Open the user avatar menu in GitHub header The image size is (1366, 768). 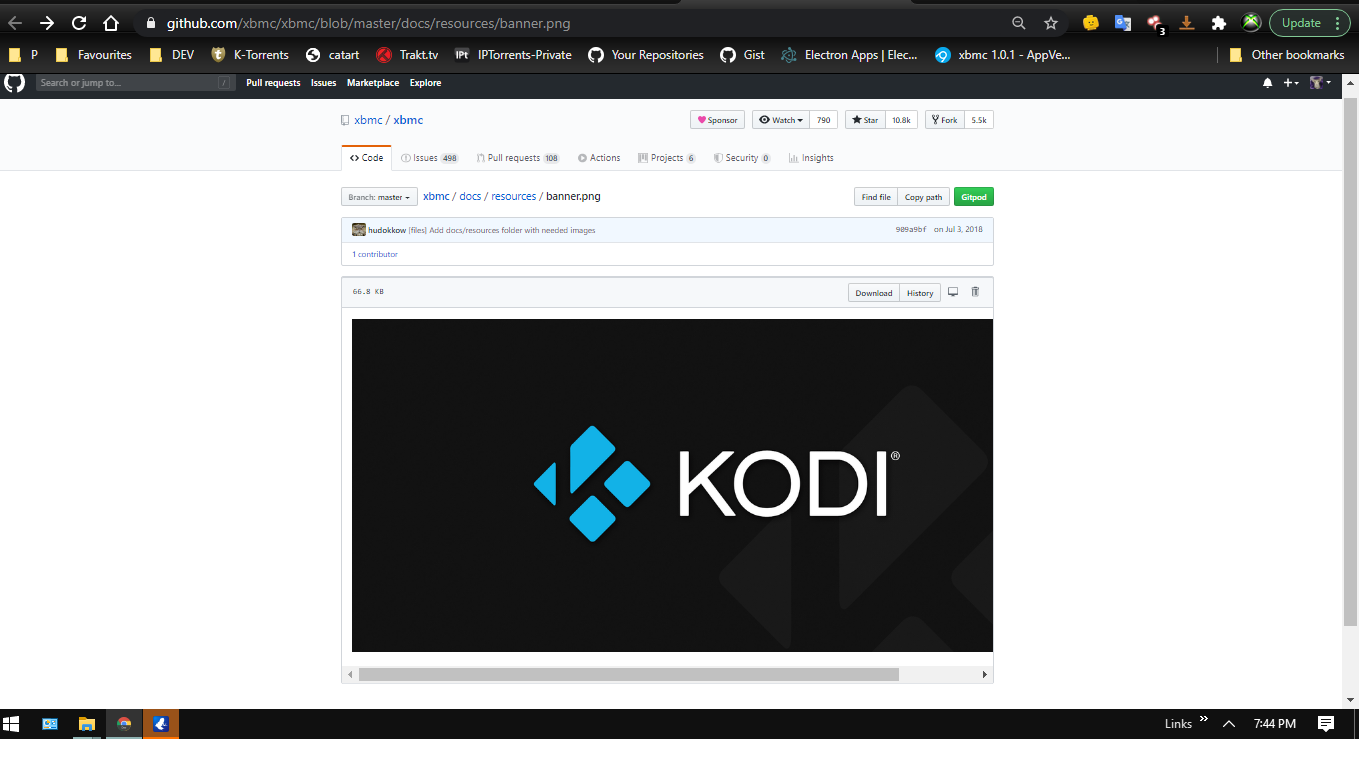[1320, 83]
